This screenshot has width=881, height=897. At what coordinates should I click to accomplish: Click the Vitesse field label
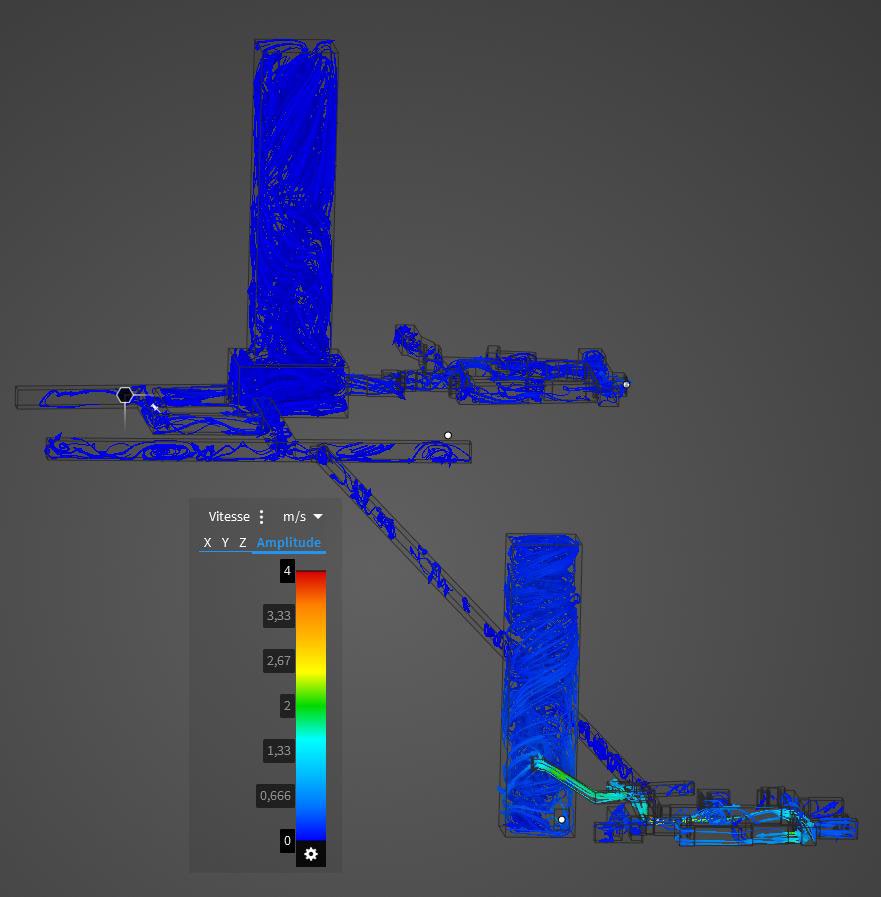229,517
